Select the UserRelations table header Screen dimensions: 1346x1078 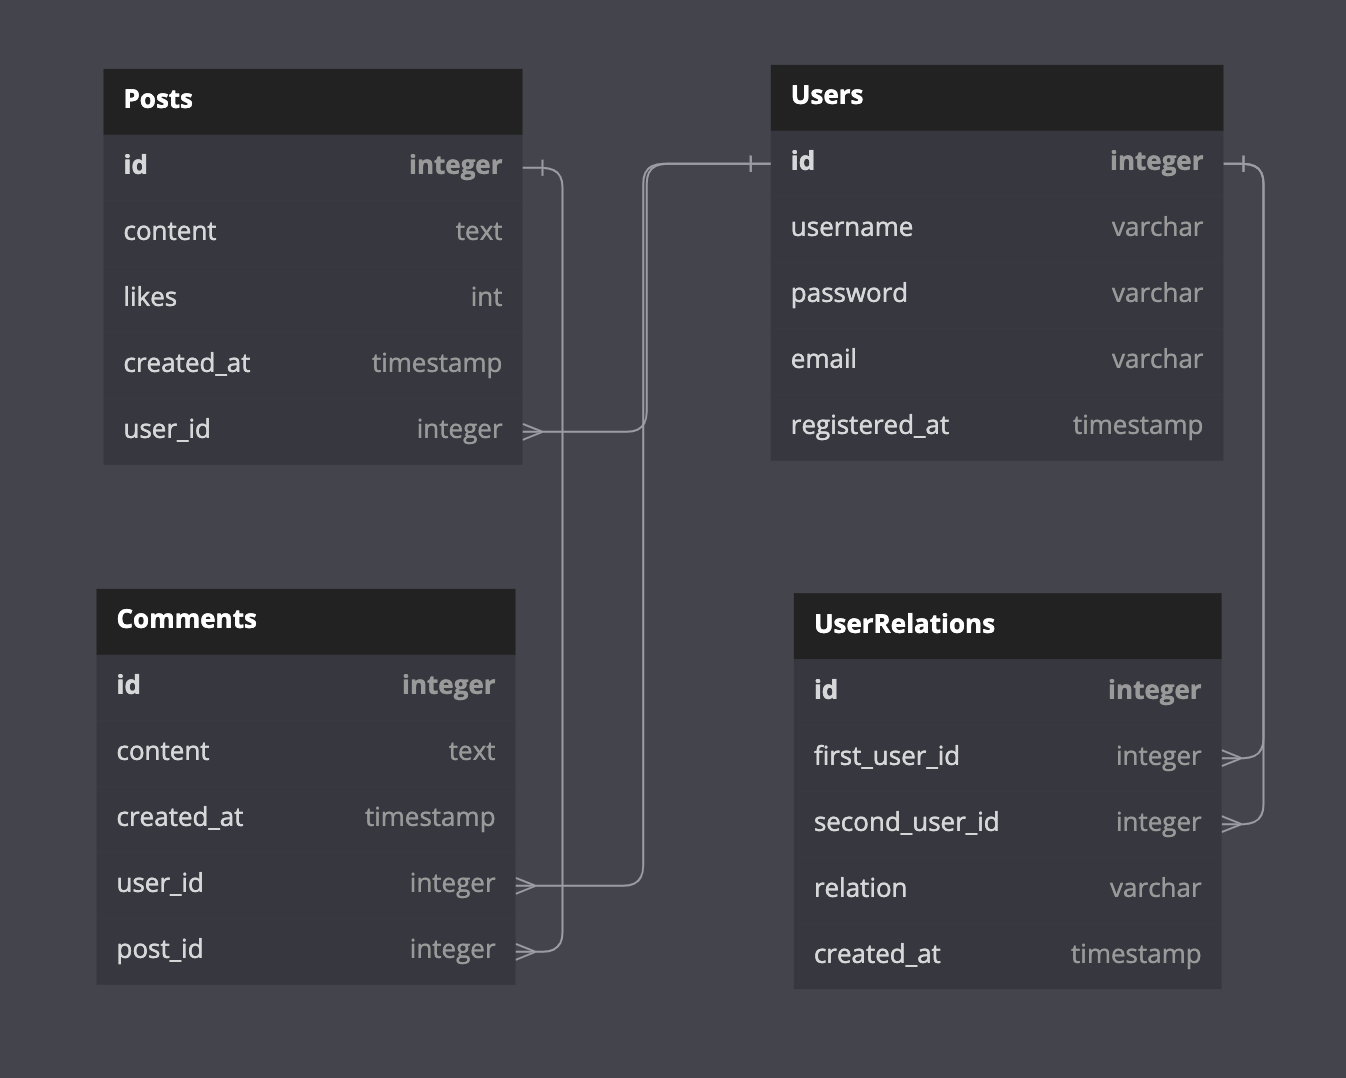click(x=904, y=624)
